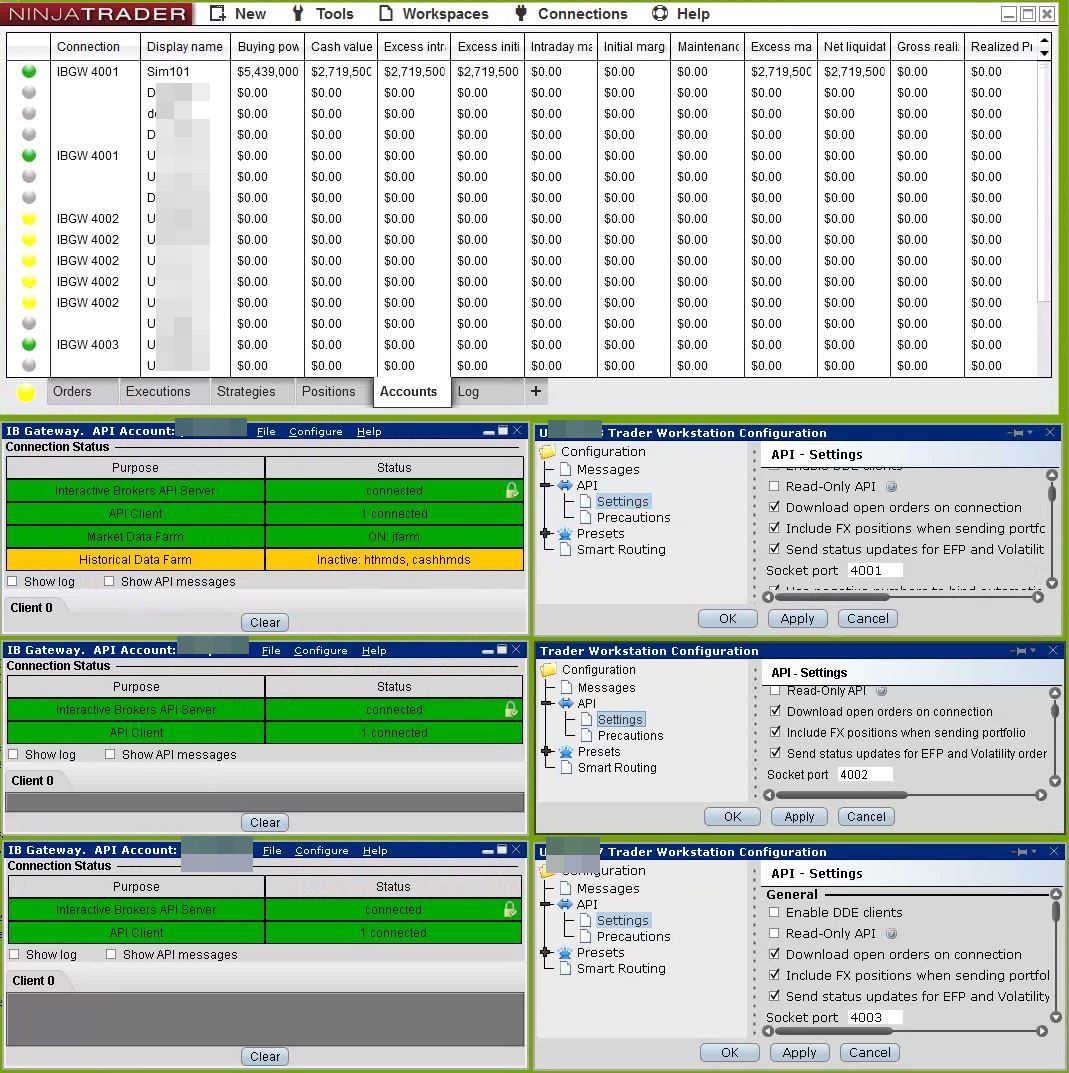Select Messages node in port 4002 configuration tree
Screen dimensions: 1069x1073
tap(606, 688)
